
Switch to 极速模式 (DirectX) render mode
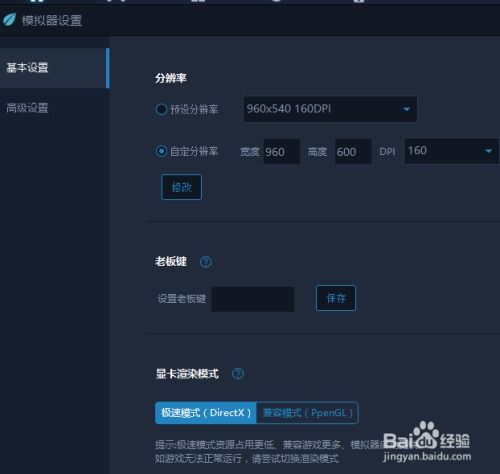206,413
